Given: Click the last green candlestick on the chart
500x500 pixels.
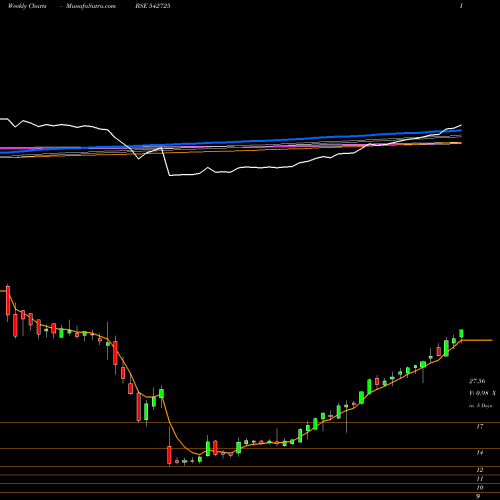Looking at the screenshot, I should 461,334.
